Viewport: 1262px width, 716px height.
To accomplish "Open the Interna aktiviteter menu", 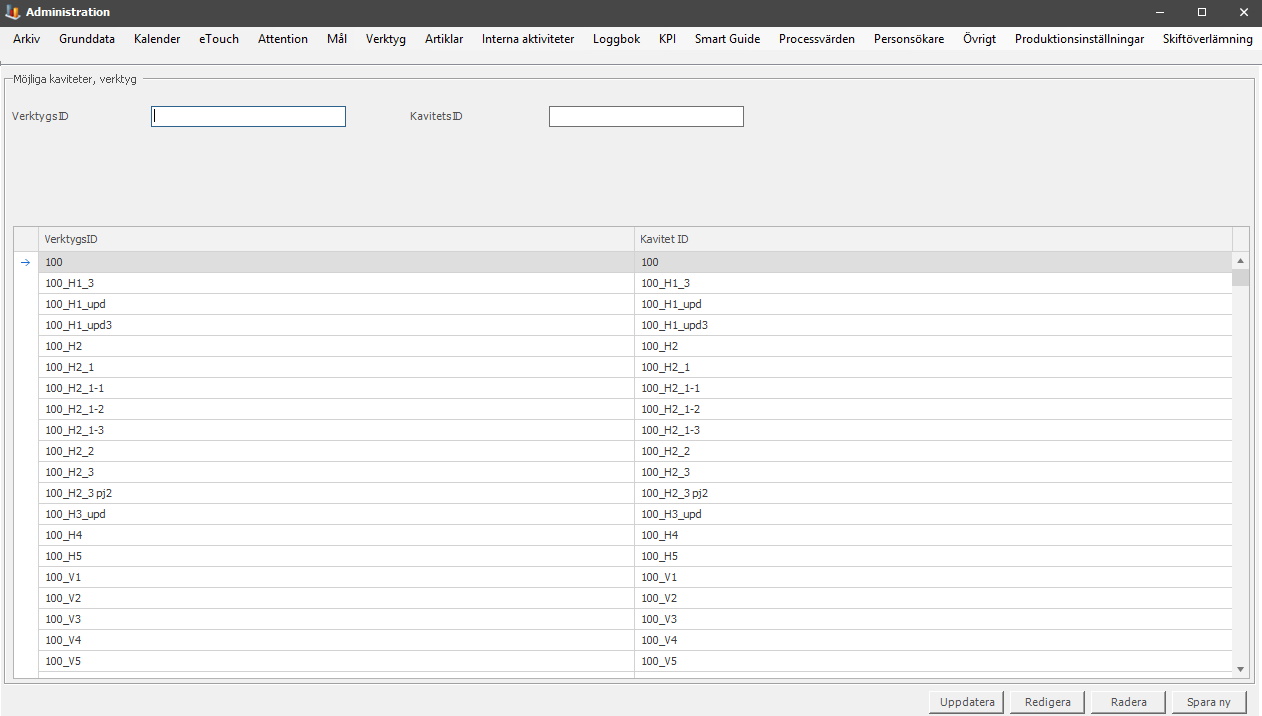I will (528, 39).
